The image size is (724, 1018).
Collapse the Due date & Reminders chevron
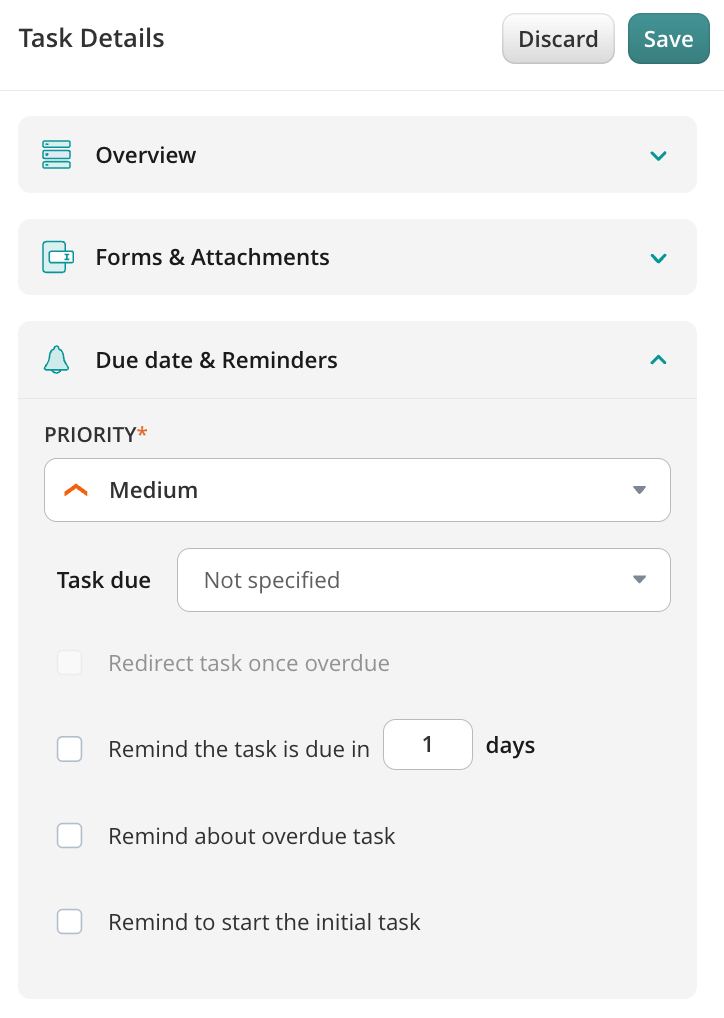point(658,360)
